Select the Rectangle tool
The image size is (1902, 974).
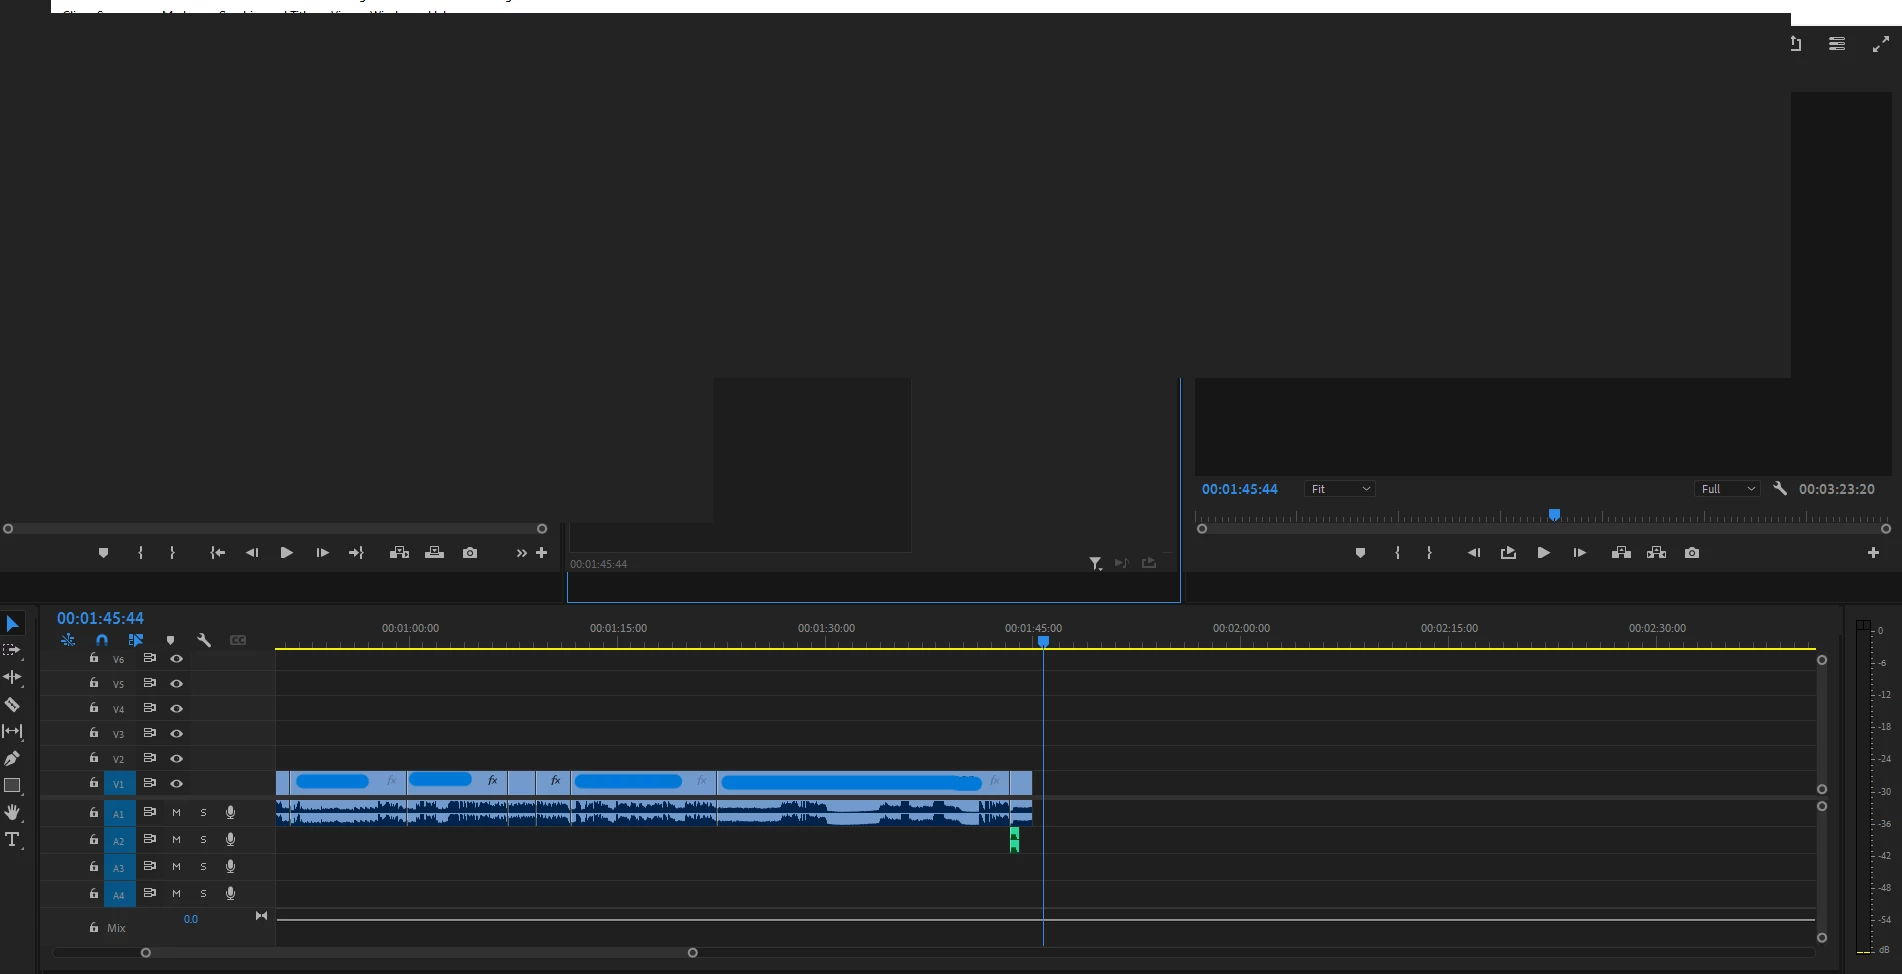pyautogui.click(x=12, y=786)
